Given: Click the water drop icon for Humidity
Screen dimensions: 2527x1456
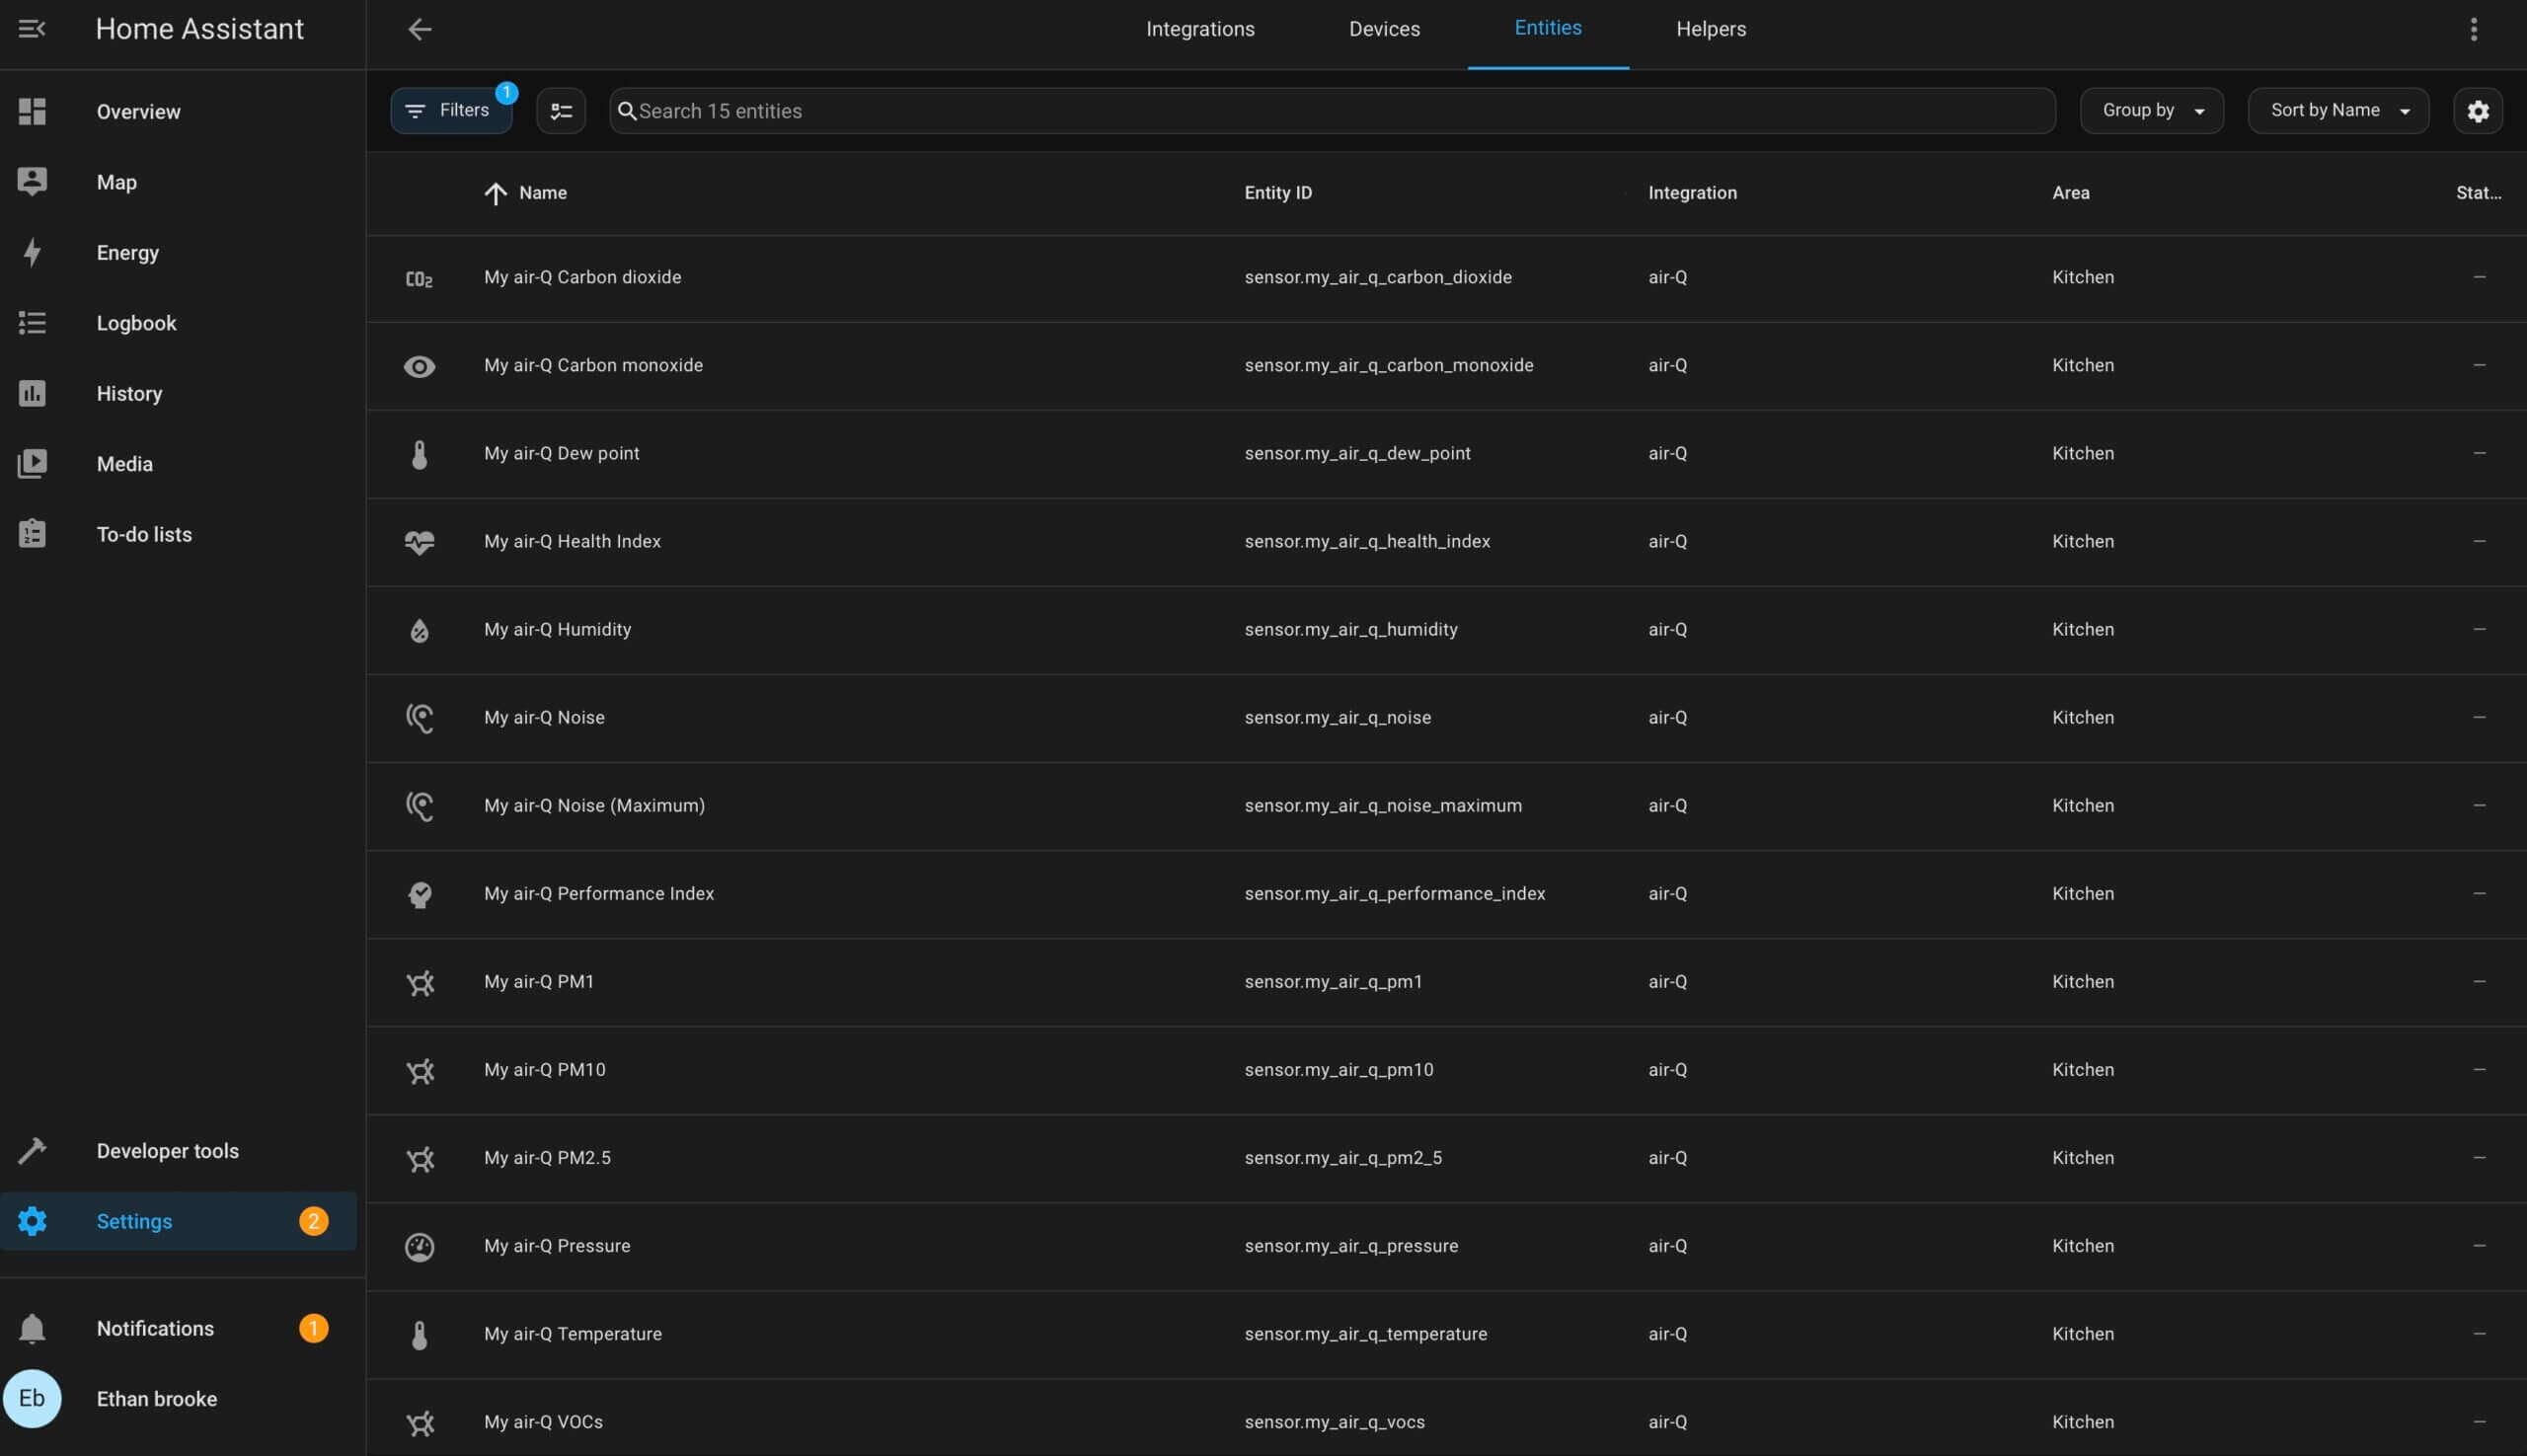Looking at the screenshot, I should coord(419,630).
